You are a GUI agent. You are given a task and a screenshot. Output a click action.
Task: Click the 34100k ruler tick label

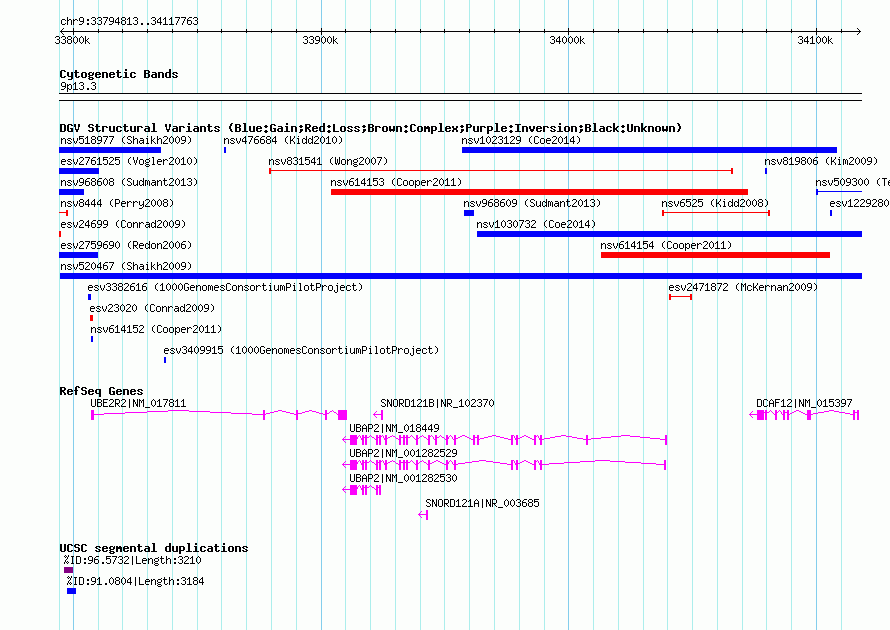815,40
